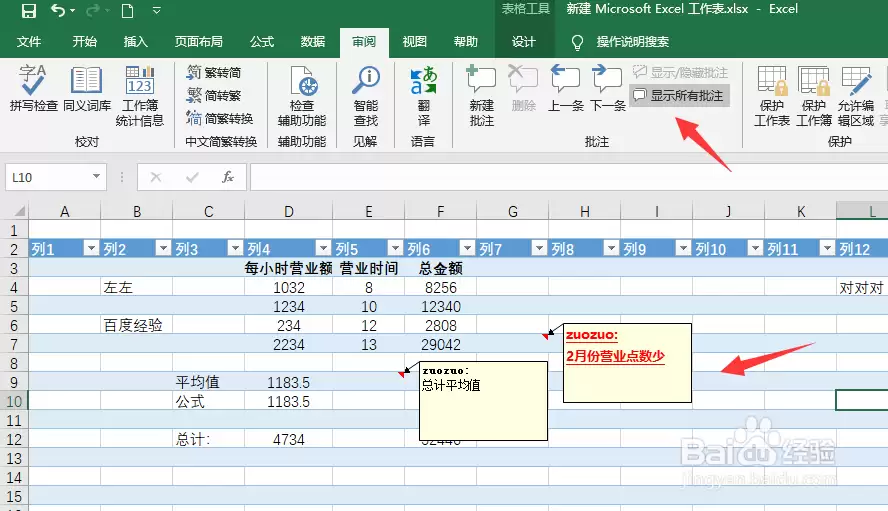Viewport: 888px width, 511px height.
Task: Switch to the 公式 tab
Action: coord(262,41)
